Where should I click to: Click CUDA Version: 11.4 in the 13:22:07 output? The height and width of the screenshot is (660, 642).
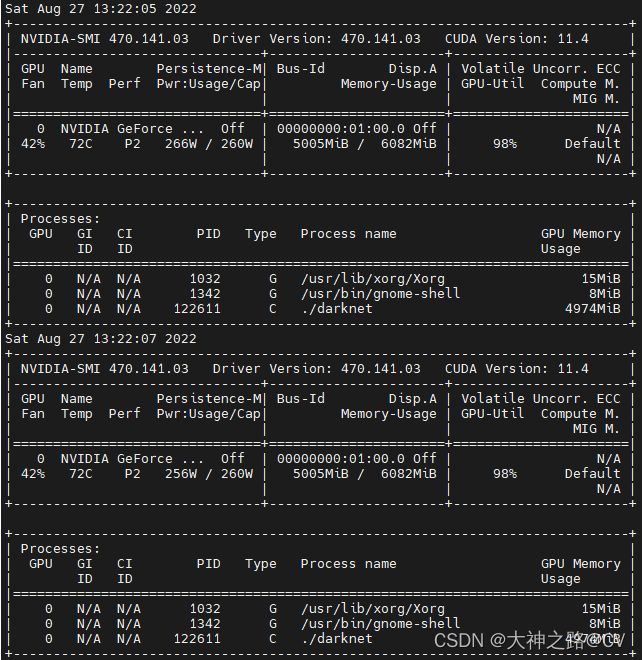(517, 369)
